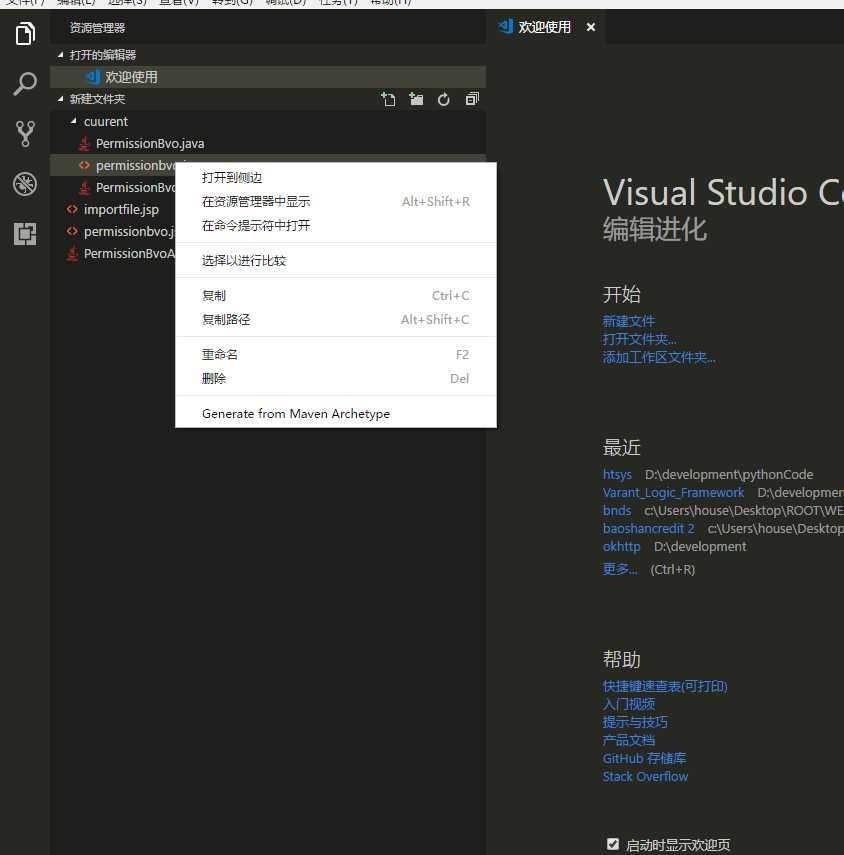Open the Search view in activity bar

[x=25, y=83]
